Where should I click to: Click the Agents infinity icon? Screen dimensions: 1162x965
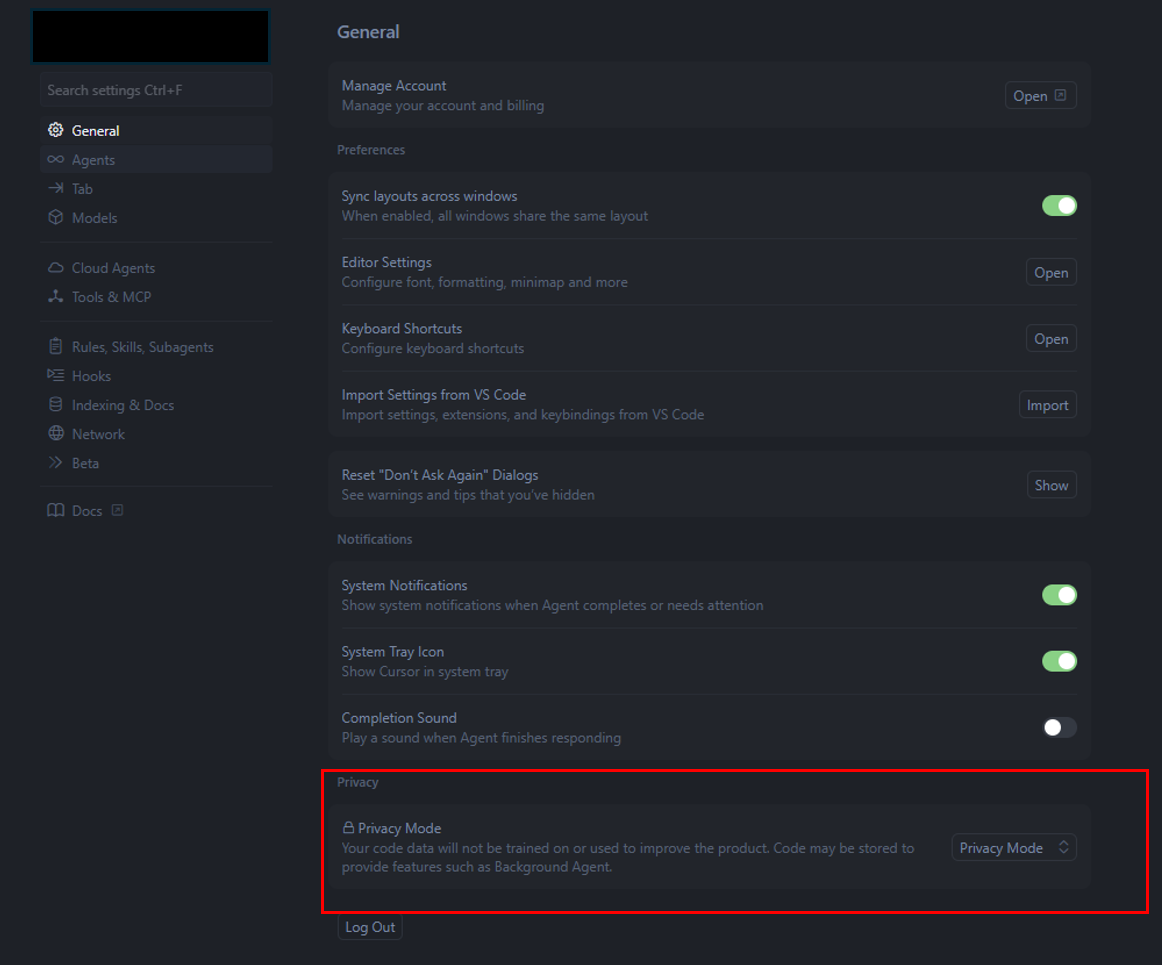pyautogui.click(x=56, y=159)
